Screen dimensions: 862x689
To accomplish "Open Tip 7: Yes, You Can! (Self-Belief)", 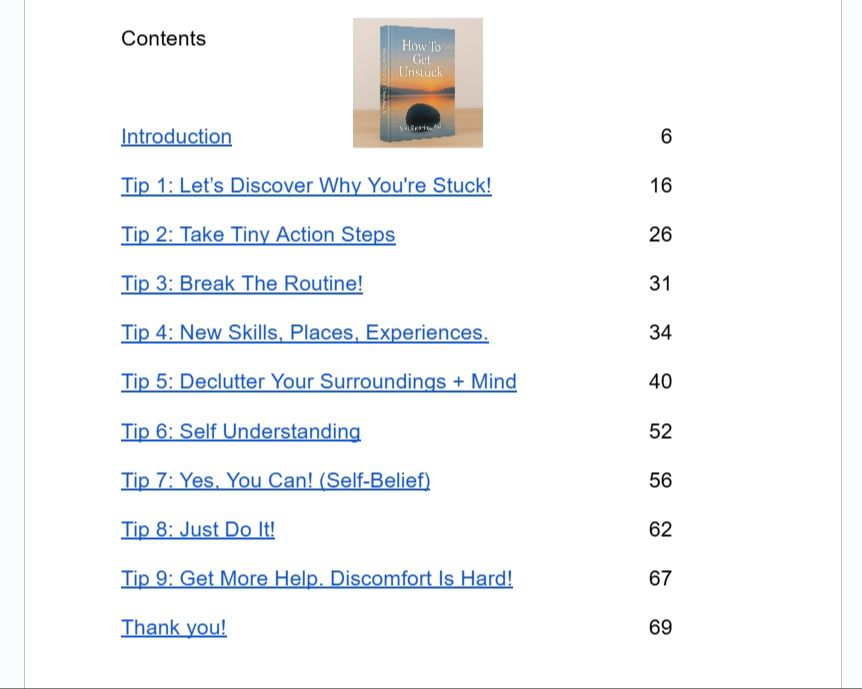I will (x=275, y=481).
